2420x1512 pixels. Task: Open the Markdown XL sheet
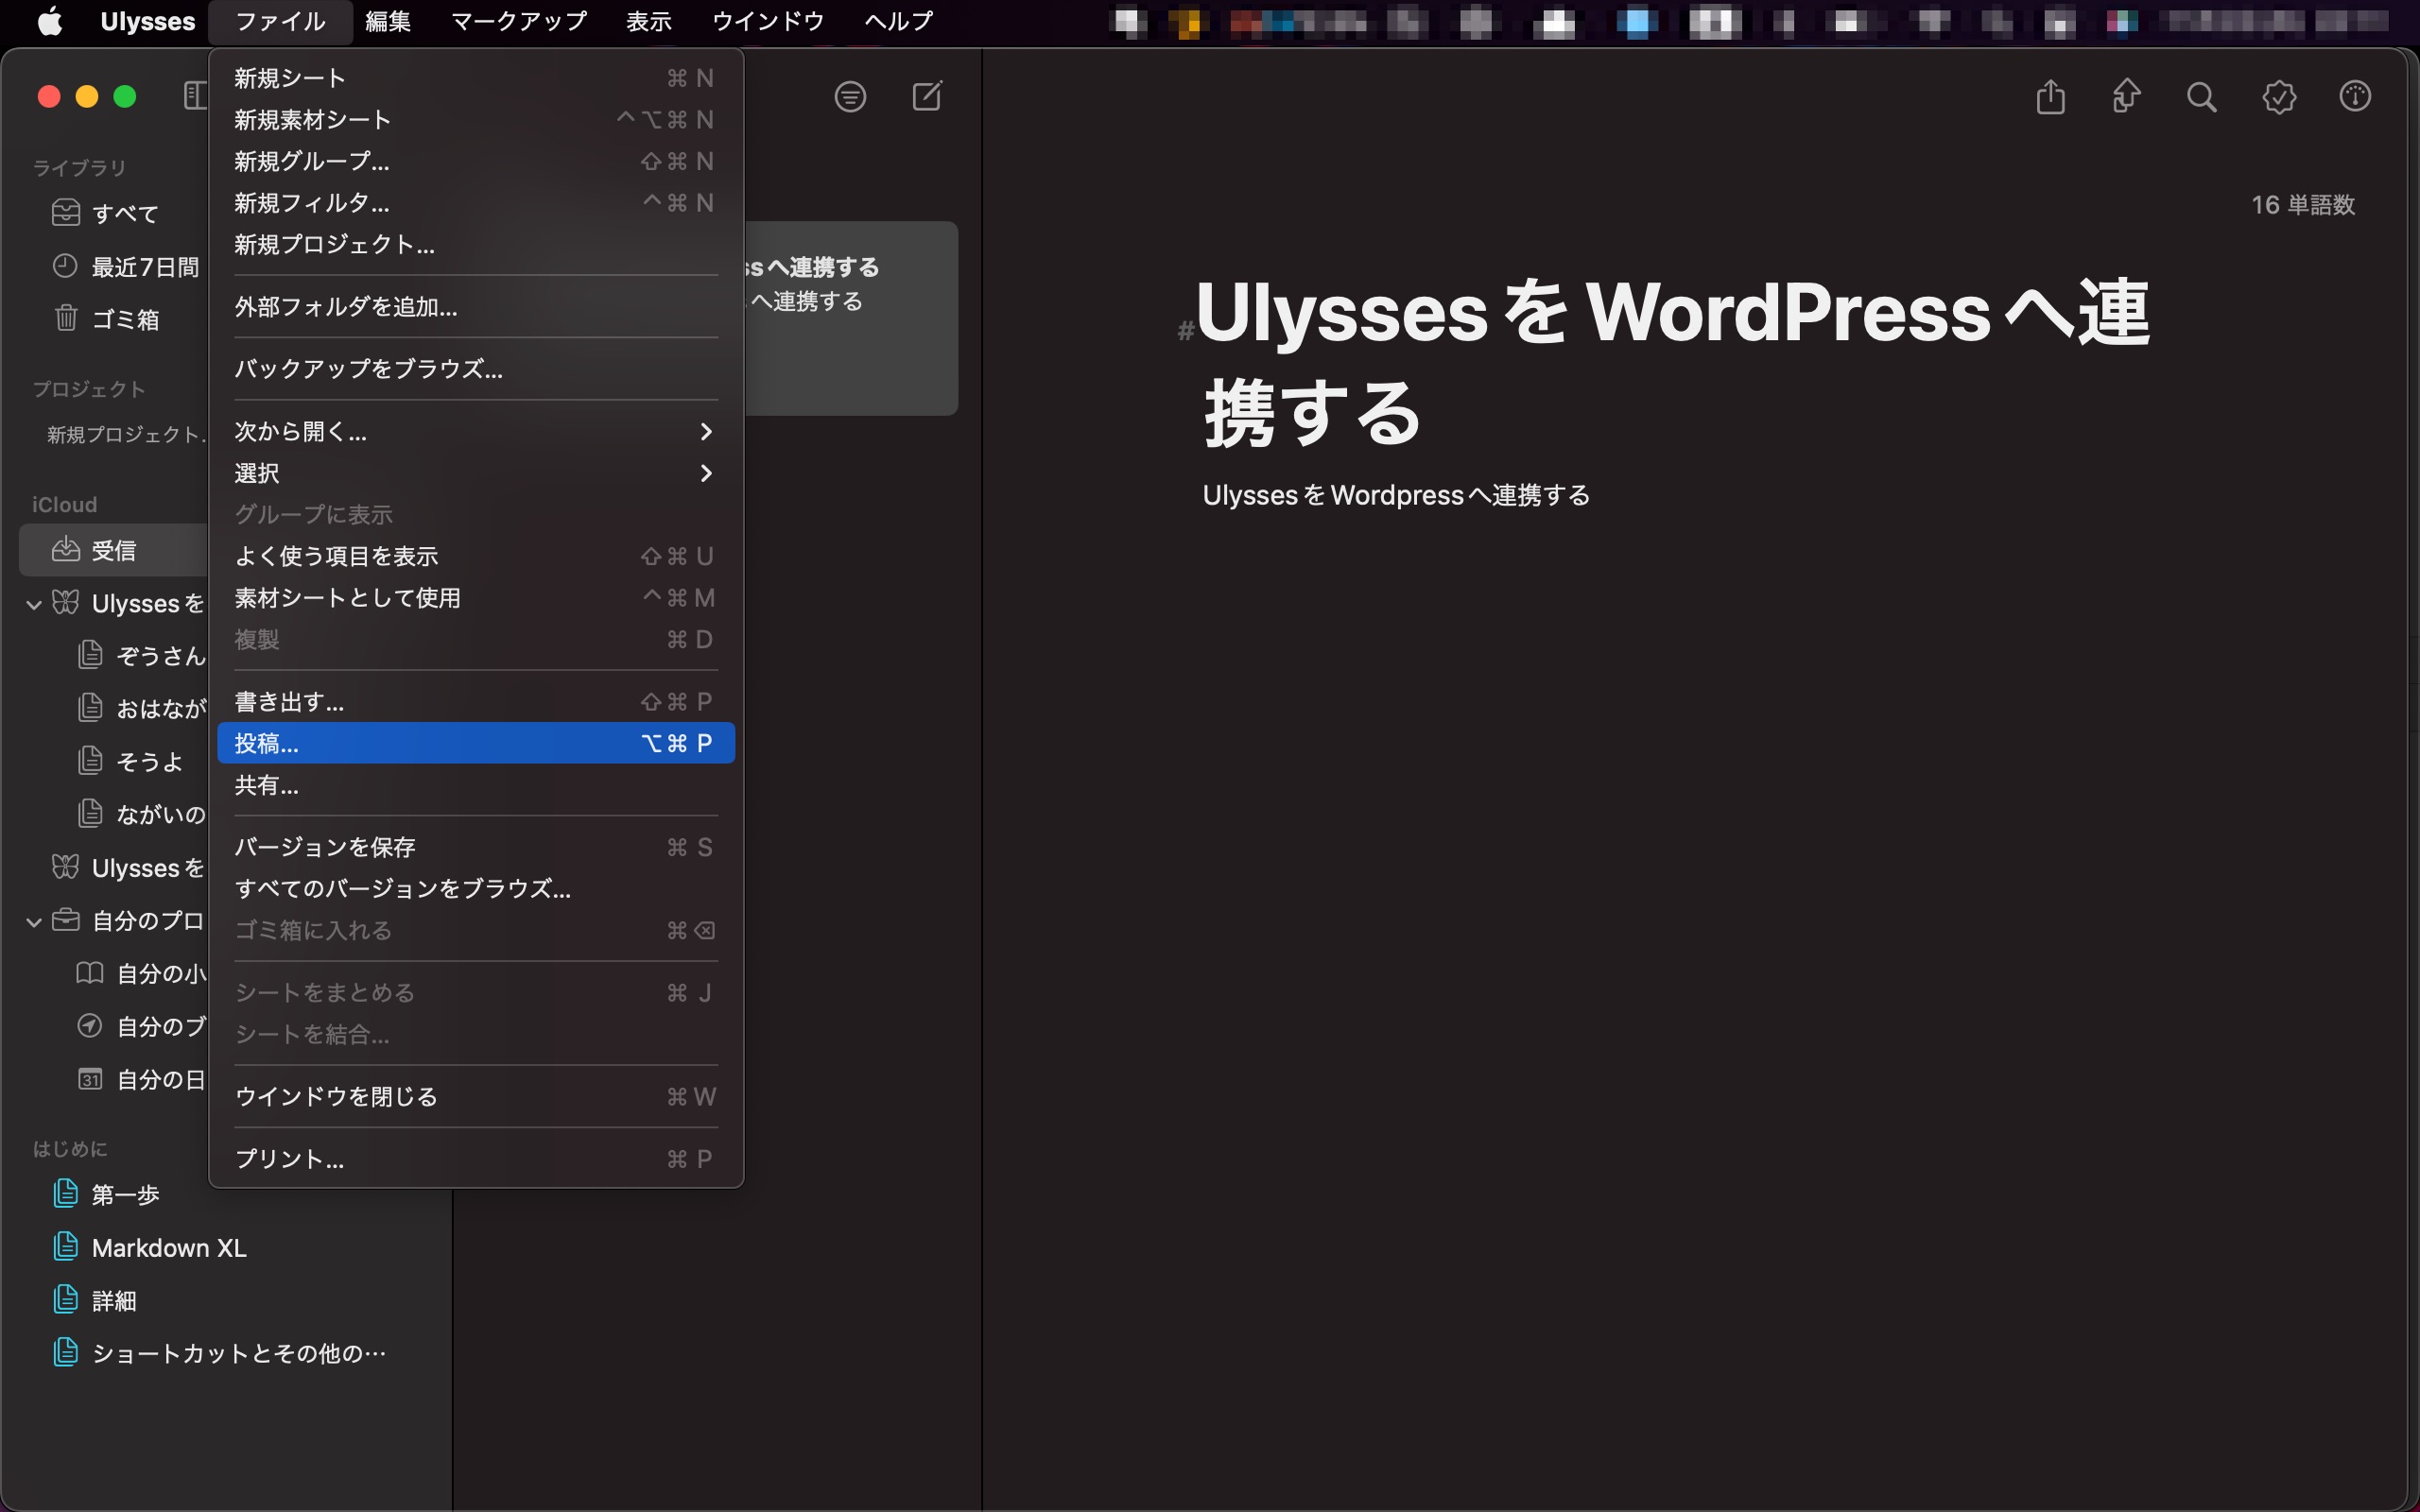(x=149, y=1248)
